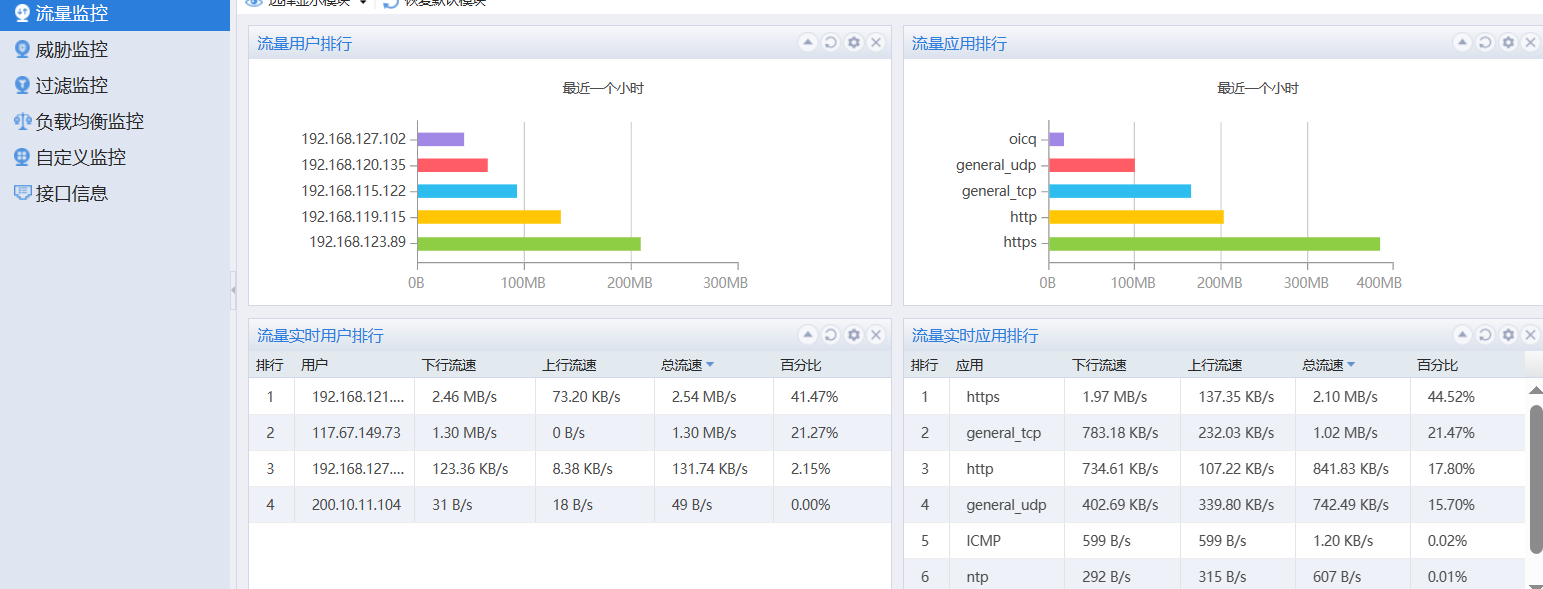Click the green https chart bar
This screenshot has height=589, width=1543.
pos(1214,243)
